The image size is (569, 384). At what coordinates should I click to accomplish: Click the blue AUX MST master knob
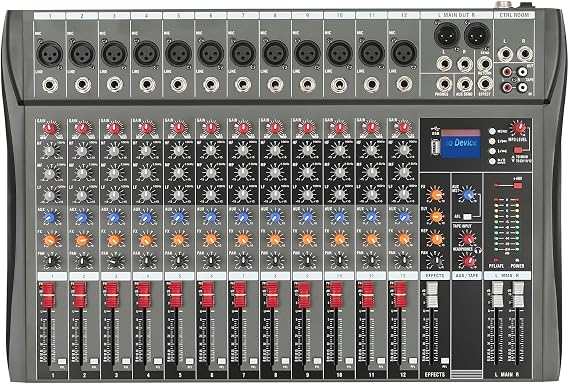click(467, 195)
